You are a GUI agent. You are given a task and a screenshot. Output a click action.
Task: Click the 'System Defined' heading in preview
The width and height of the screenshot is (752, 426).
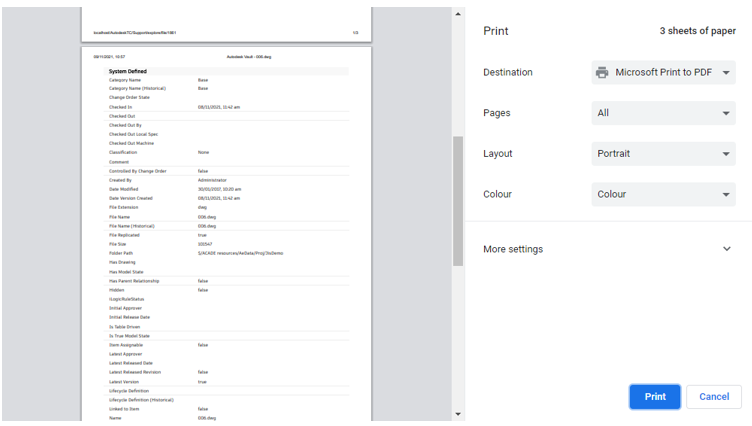tap(128, 71)
